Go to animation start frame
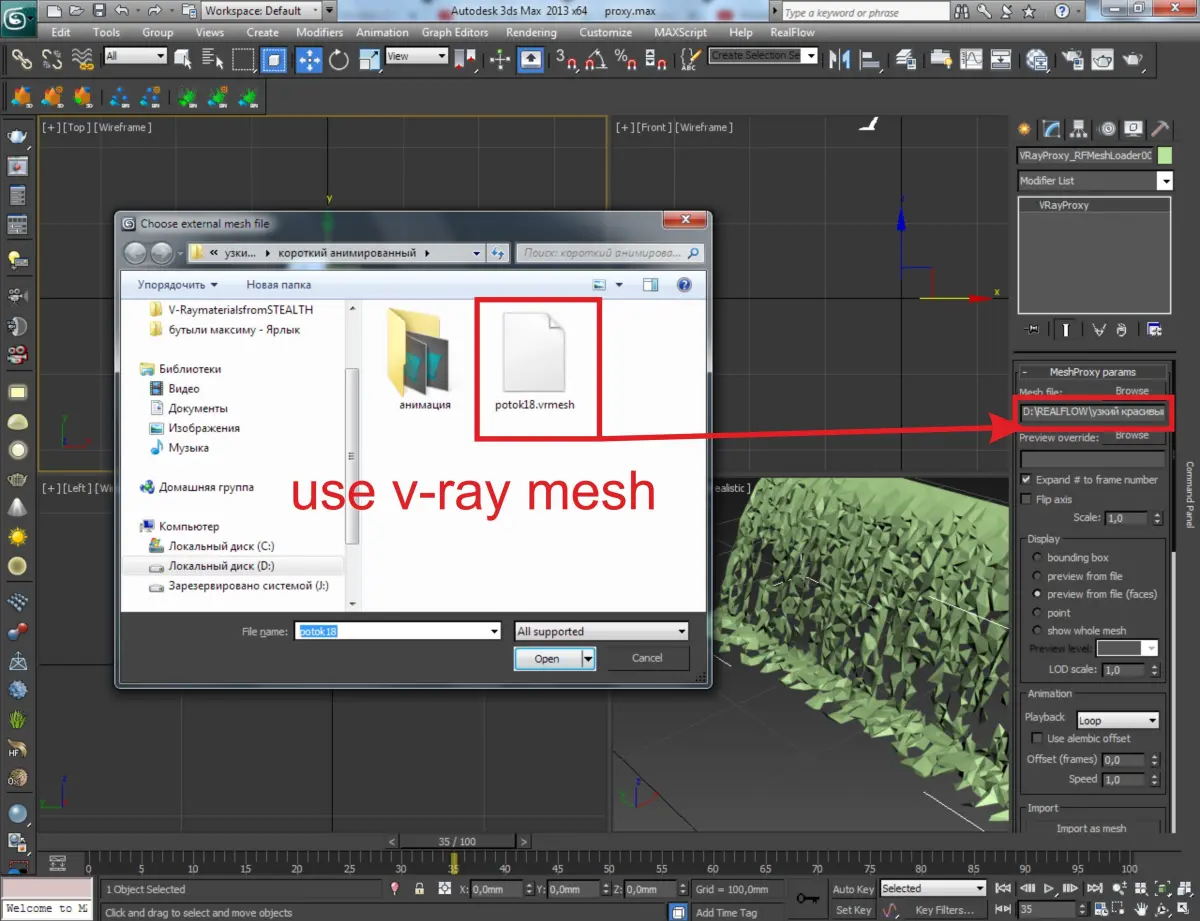This screenshot has height=921, width=1200. (x=1003, y=888)
